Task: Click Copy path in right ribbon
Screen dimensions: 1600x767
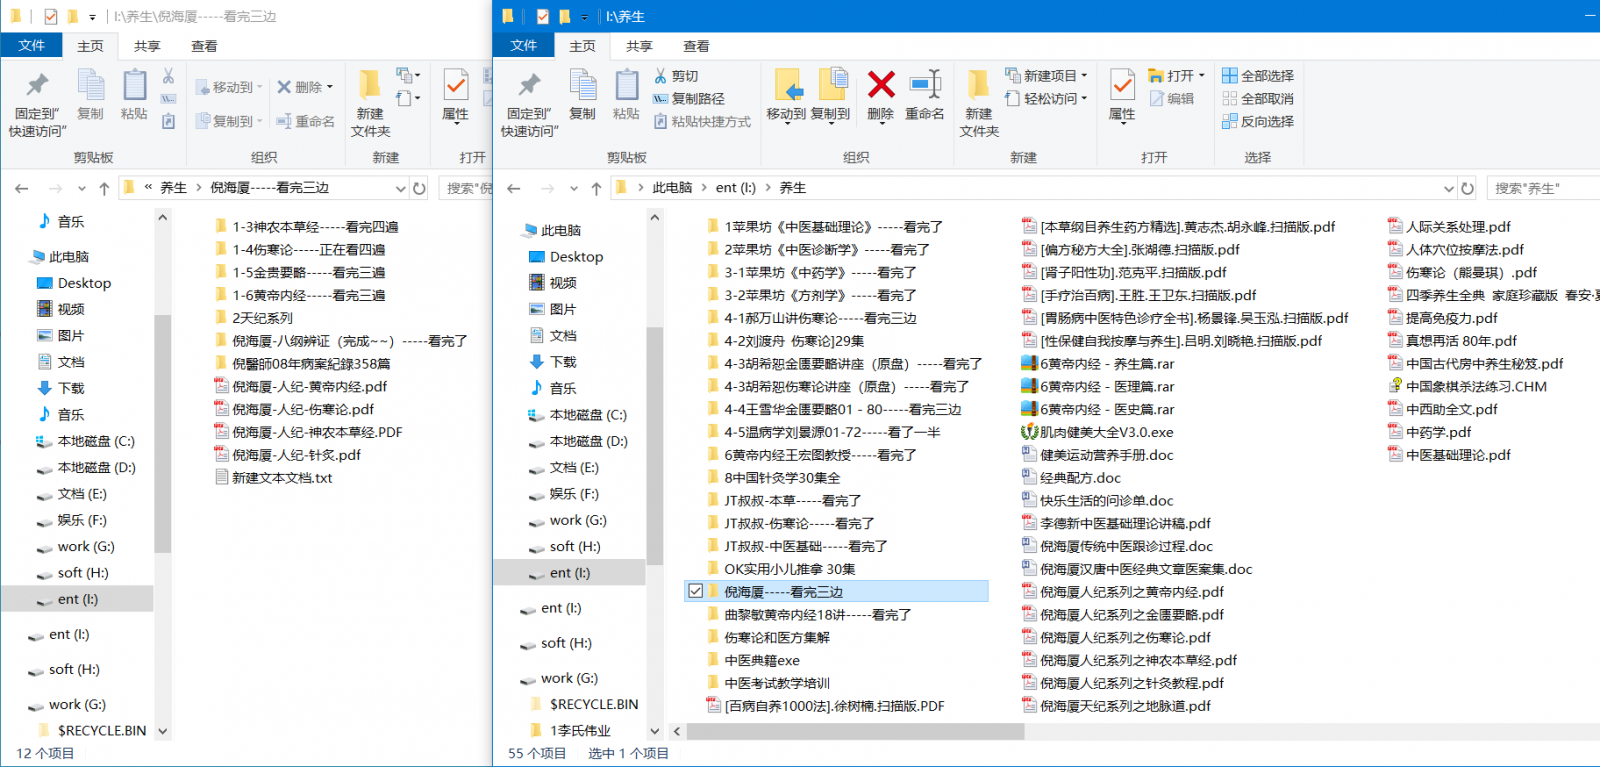Action: click(x=690, y=99)
